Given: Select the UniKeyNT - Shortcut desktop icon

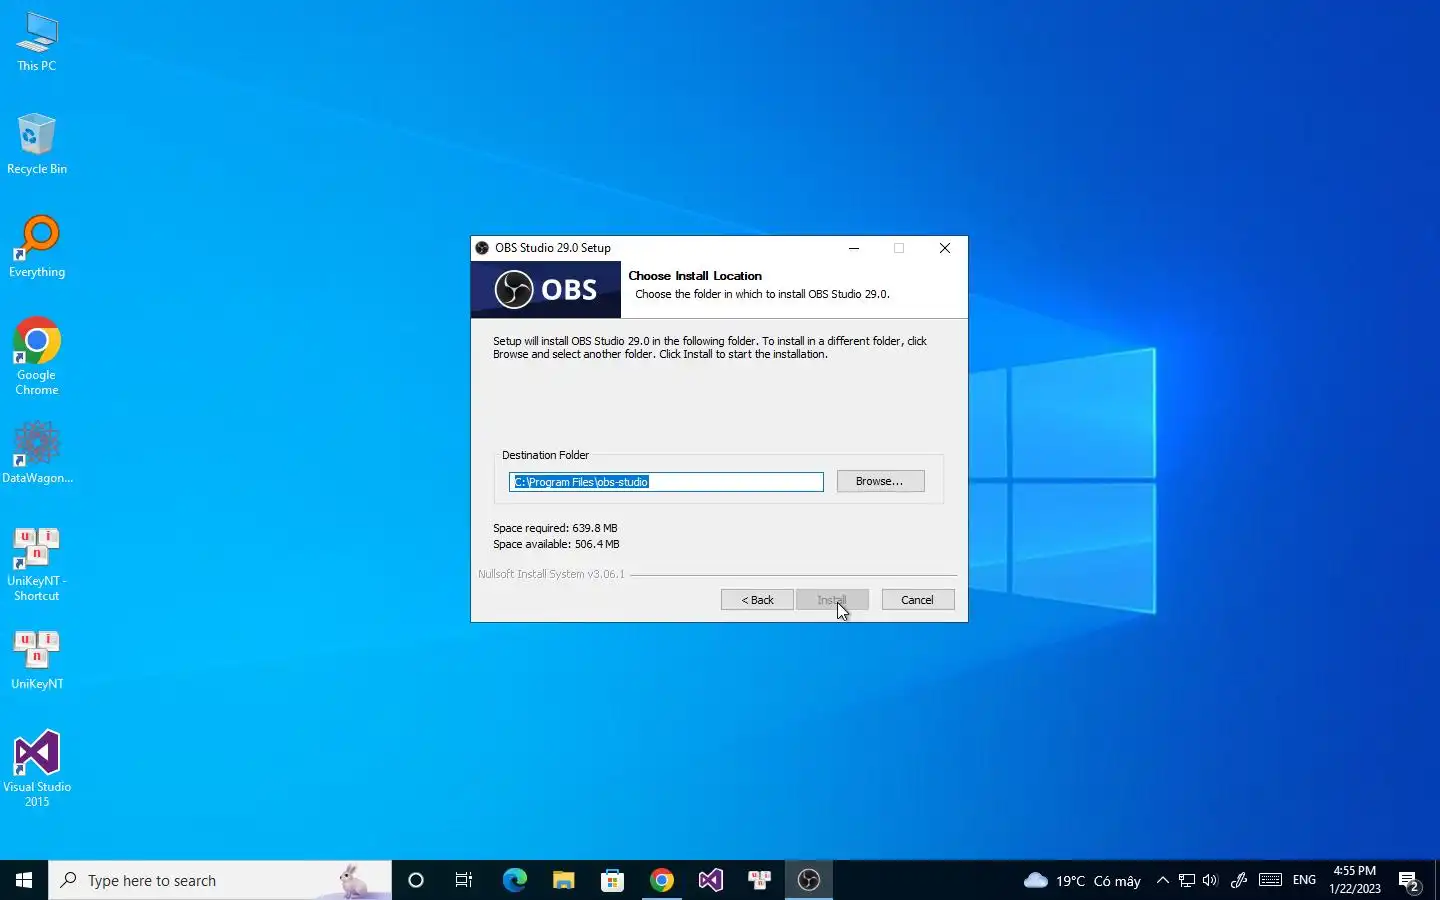Looking at the screenshot, I should click(x=37, y=563).
